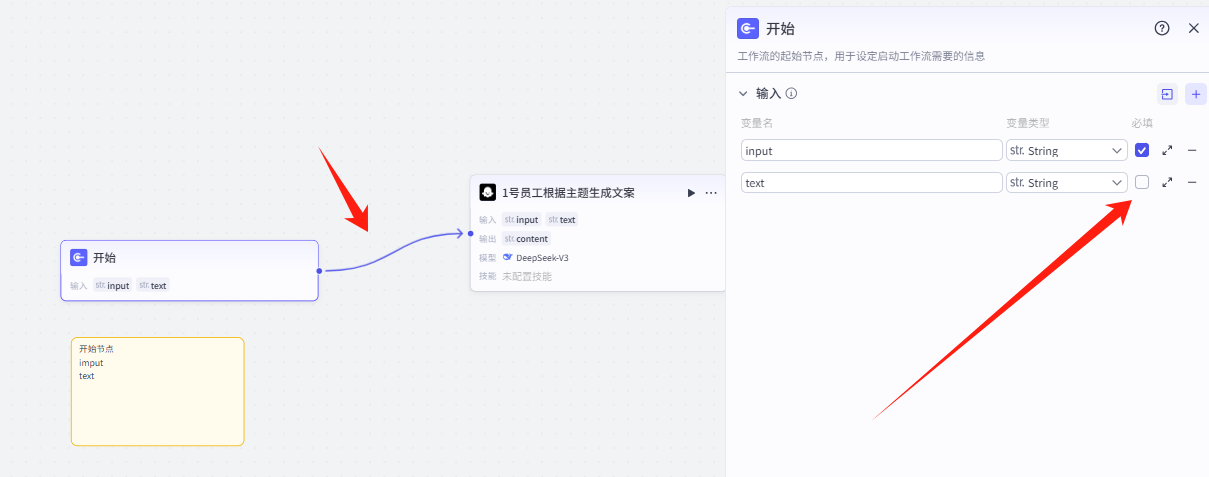Open the type dropdown for input variable
1209x477 pixels.
pos(1067,151)
